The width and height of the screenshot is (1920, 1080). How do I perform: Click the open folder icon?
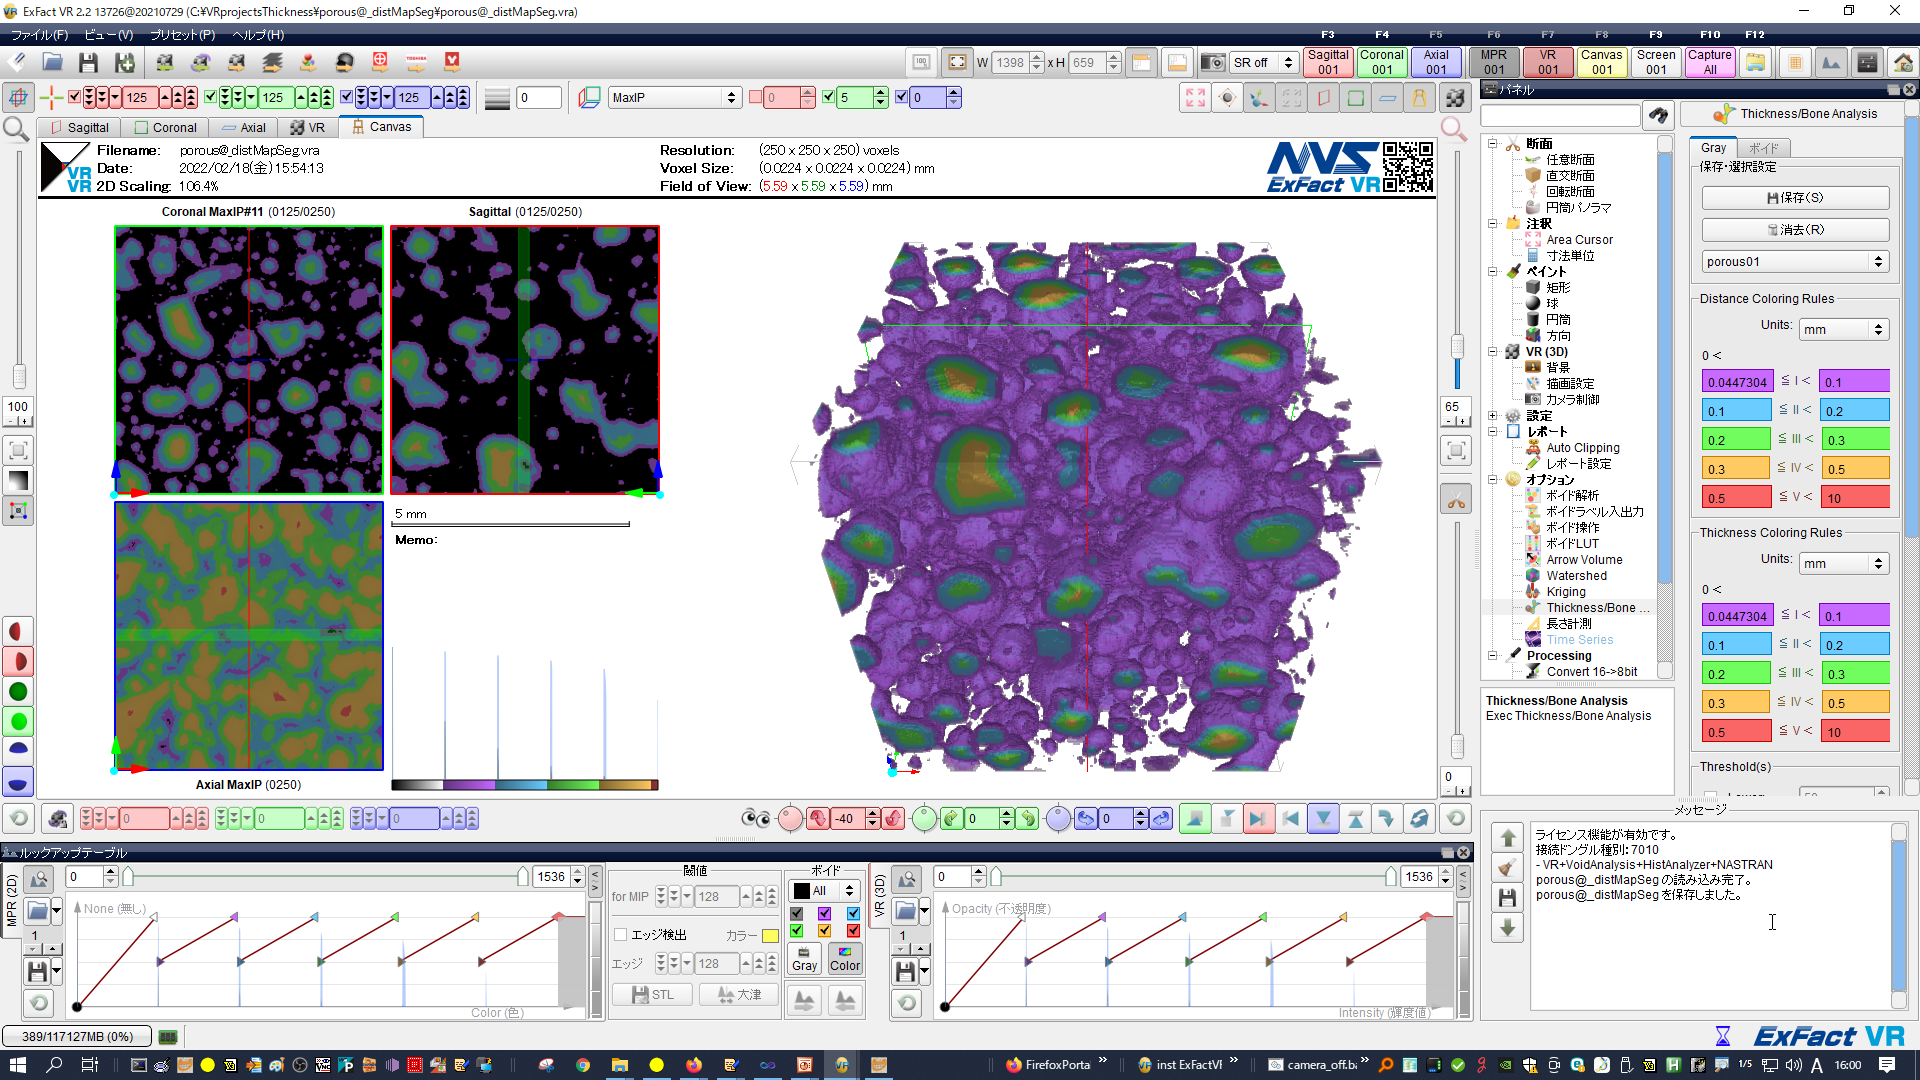[52, 62]
